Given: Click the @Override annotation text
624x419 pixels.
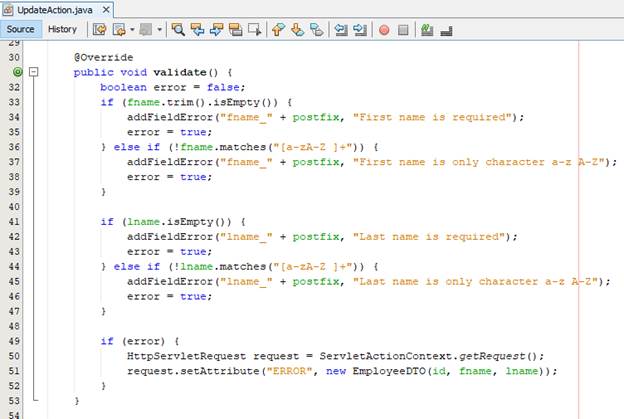Looking at the screenshot, I should 103,57.
